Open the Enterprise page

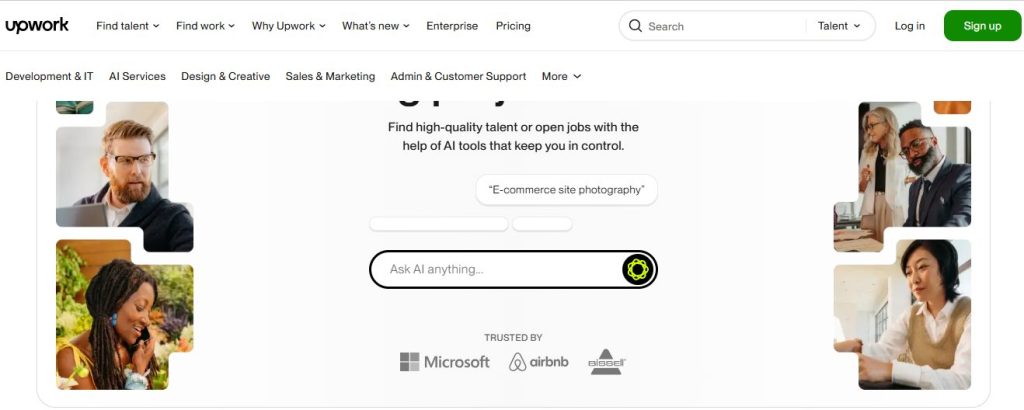point(452,26)
